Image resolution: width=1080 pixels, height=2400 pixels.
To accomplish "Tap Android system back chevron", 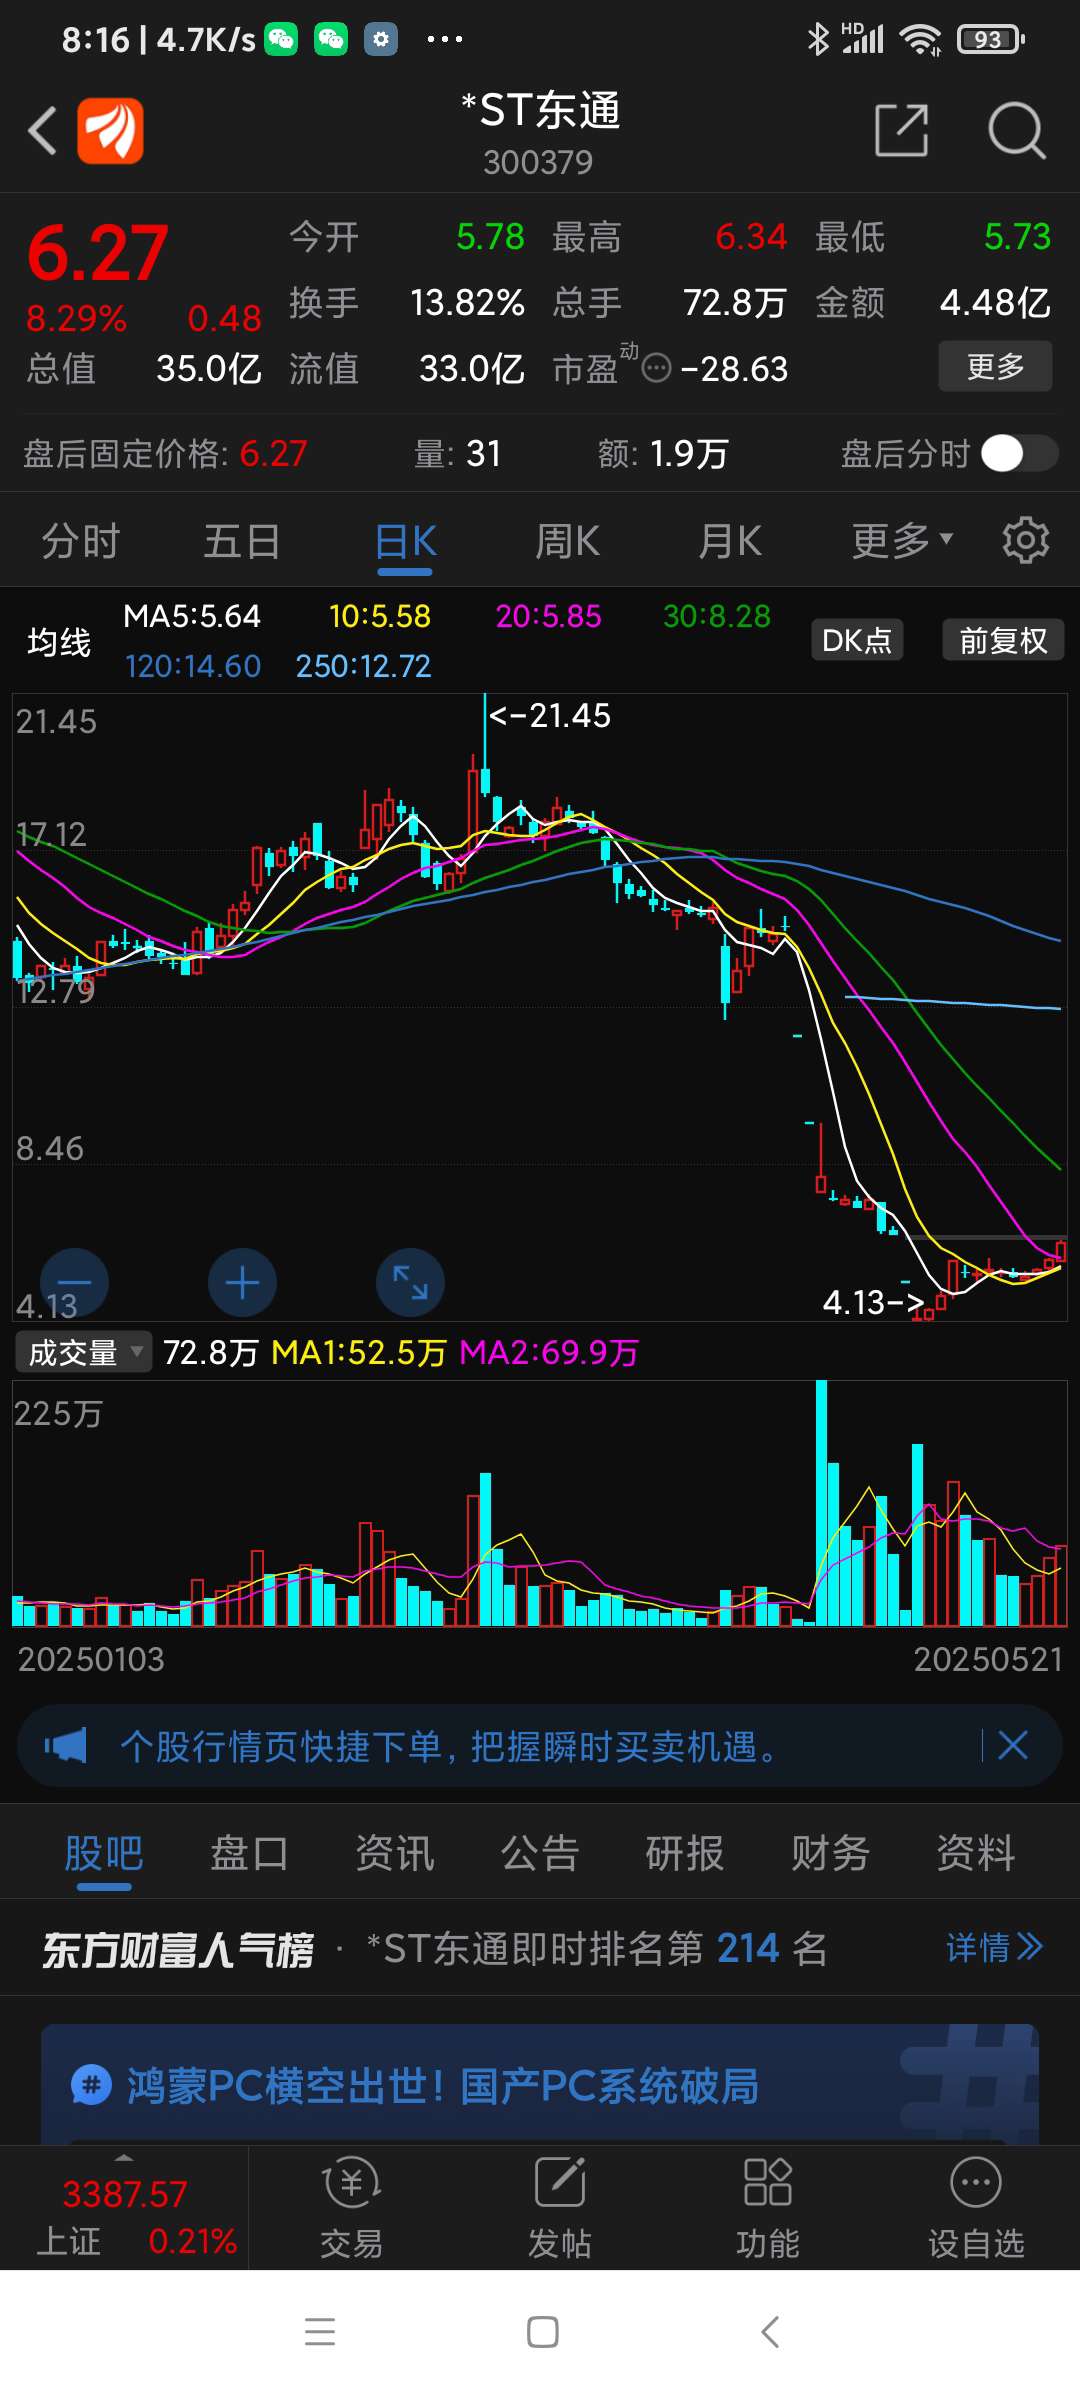I will [x=769, y=2332].
